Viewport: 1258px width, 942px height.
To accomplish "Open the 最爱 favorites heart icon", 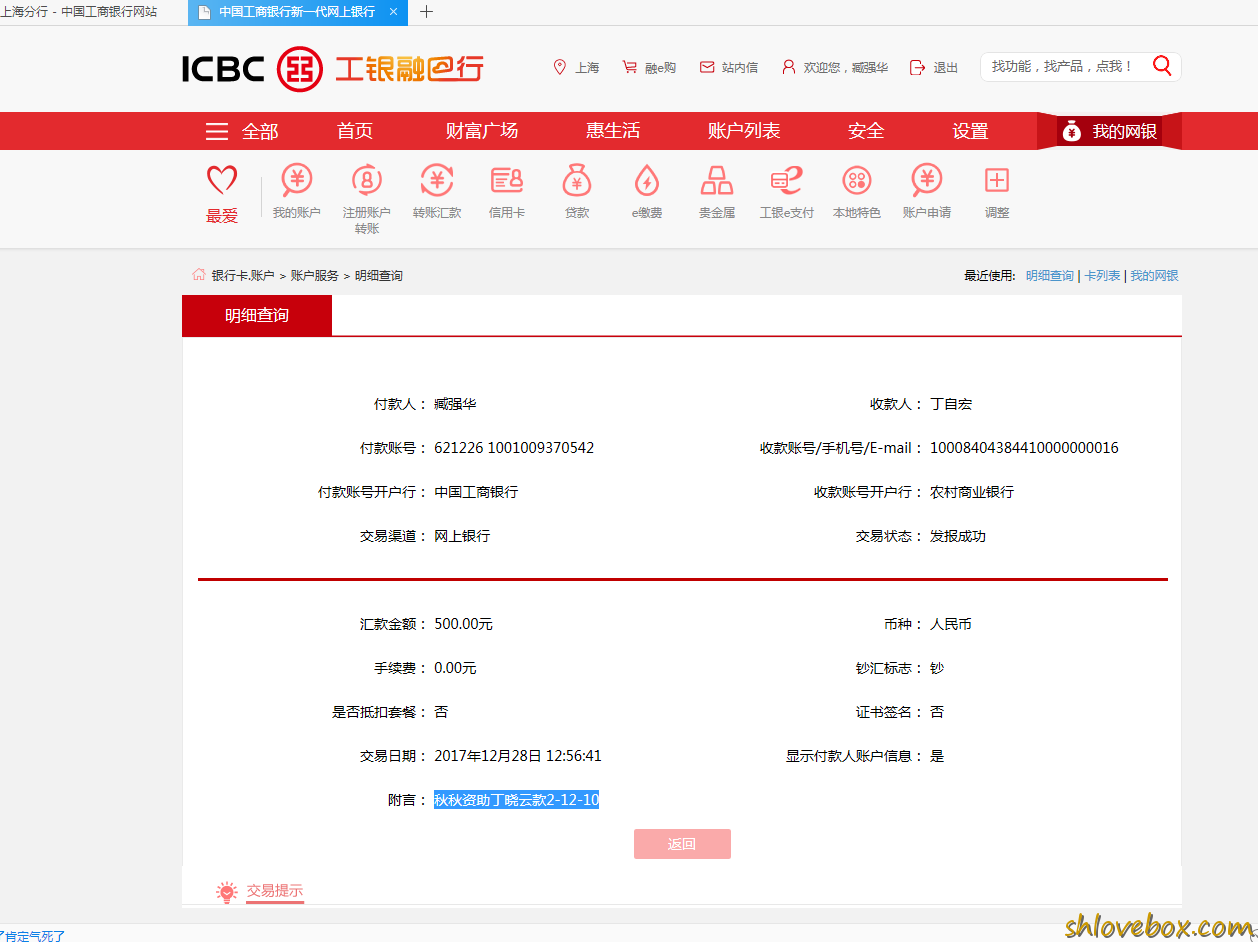I will click(x=222, y=181).
